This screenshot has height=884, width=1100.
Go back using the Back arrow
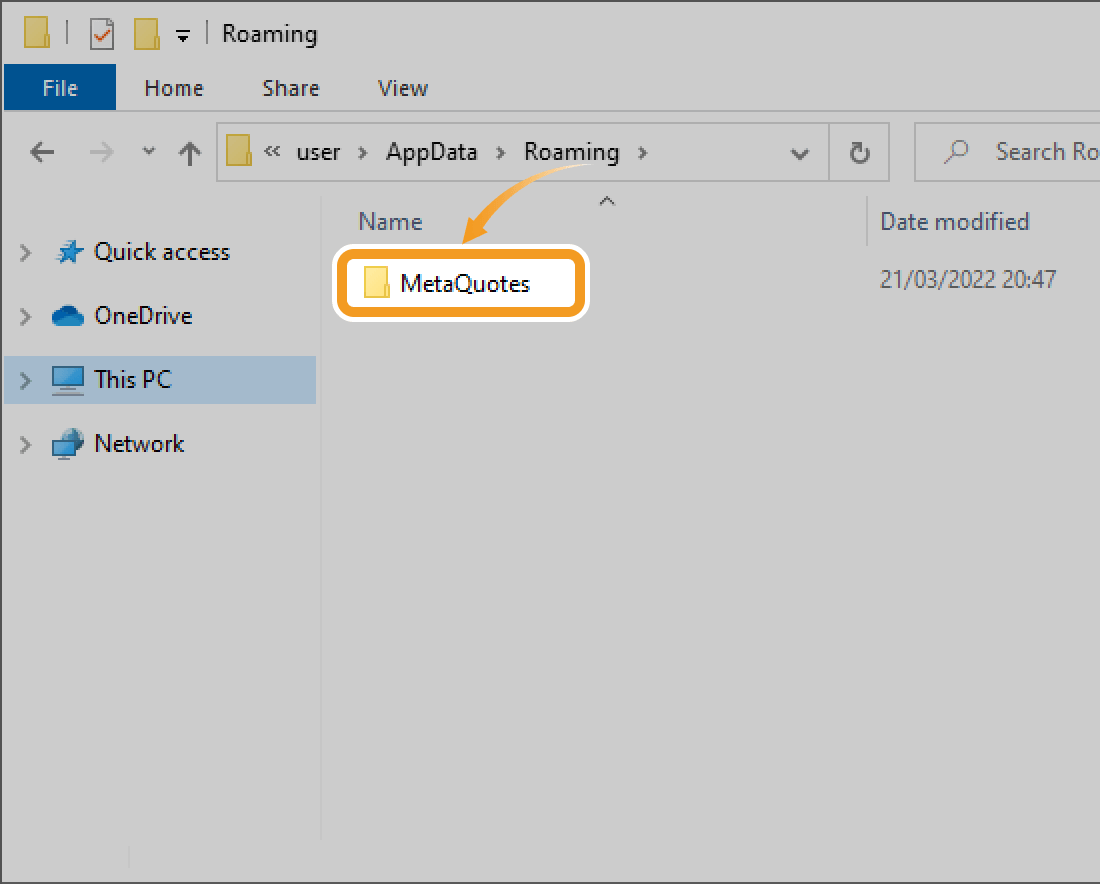[x=42, y=153]
